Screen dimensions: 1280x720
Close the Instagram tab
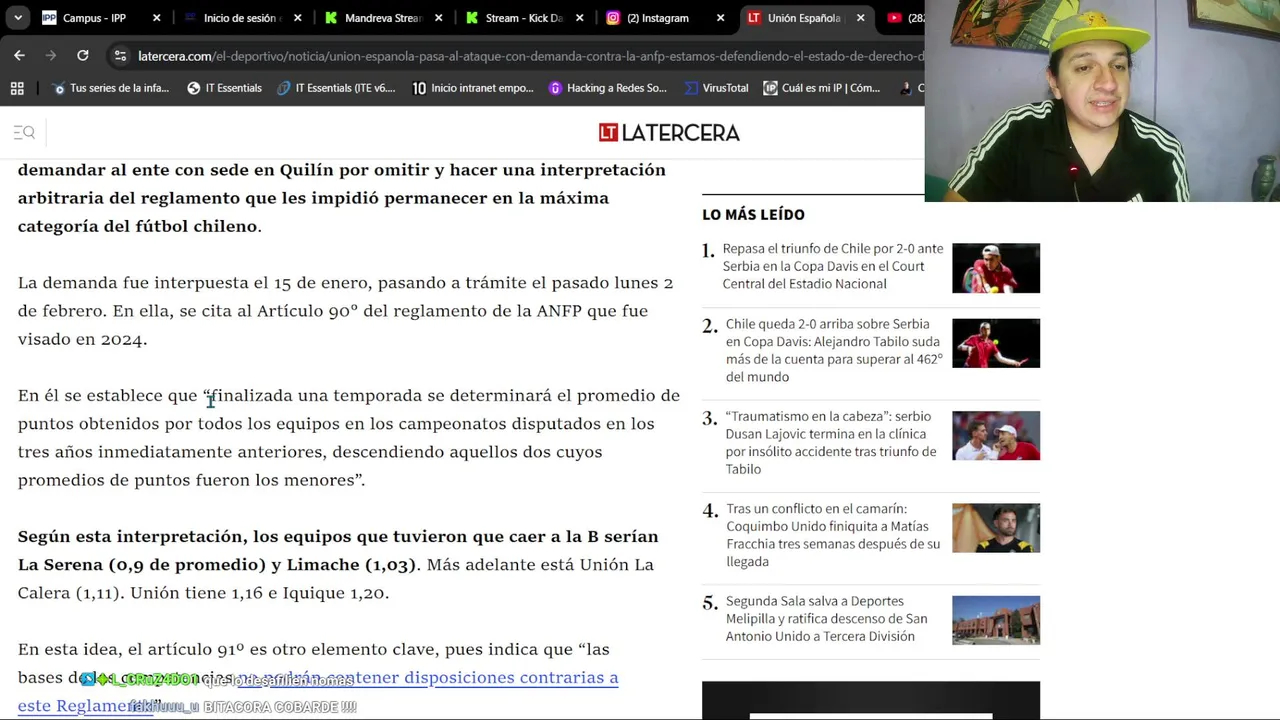[720, 18]
